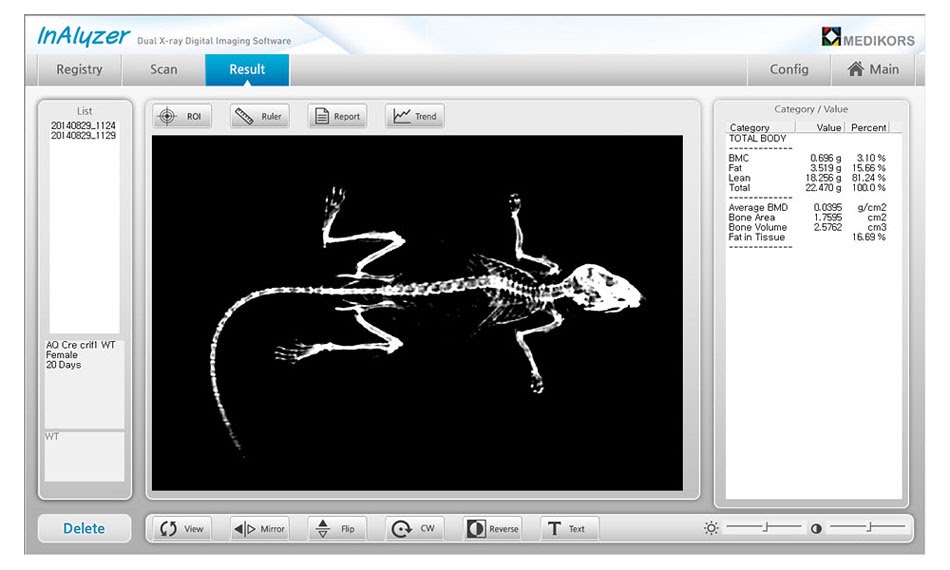
Task: Toggle Reverse to invert image colors
Action: [492, 529]
